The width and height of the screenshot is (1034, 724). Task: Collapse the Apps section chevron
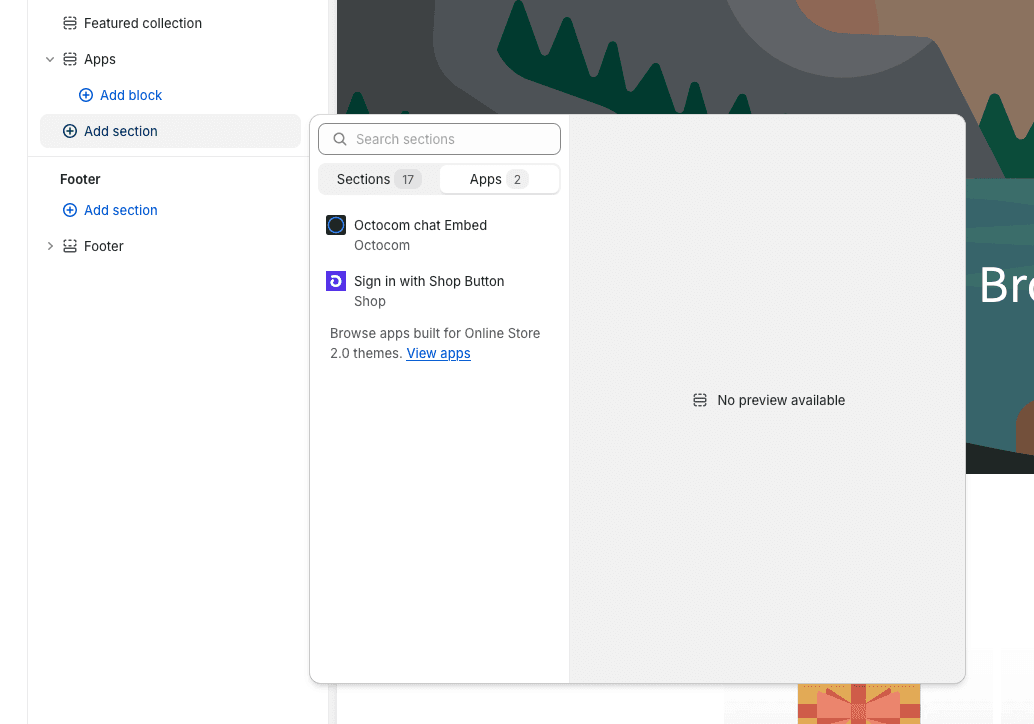tap(50, 59)
